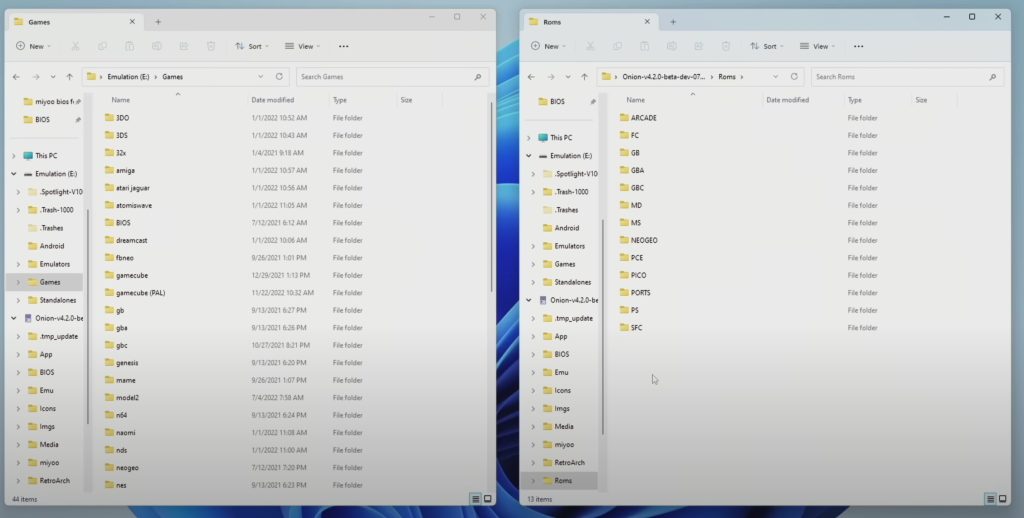This screenshot has width=1024, height=518.
Task: Select the dreamcast folder in Games list
Action: pos(131,240)
